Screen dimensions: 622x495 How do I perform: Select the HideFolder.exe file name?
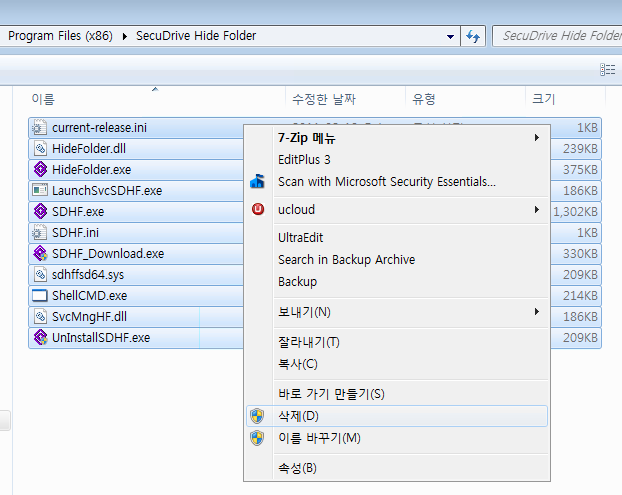tap(91, 170)
